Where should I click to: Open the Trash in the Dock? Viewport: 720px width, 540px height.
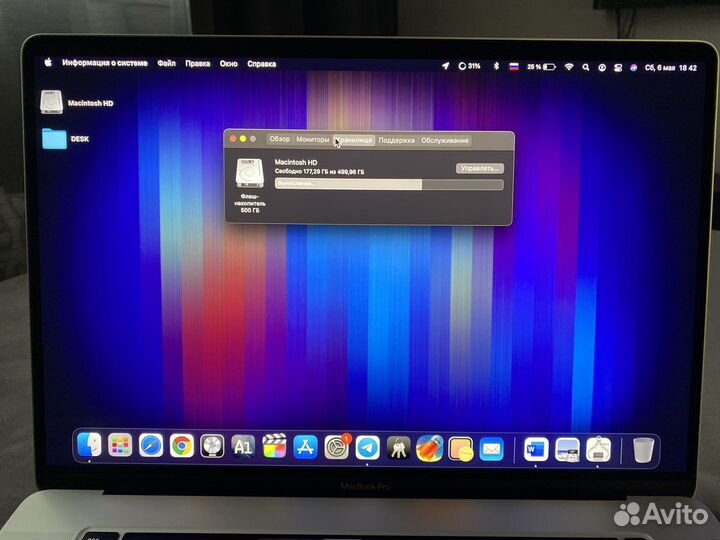643,450
